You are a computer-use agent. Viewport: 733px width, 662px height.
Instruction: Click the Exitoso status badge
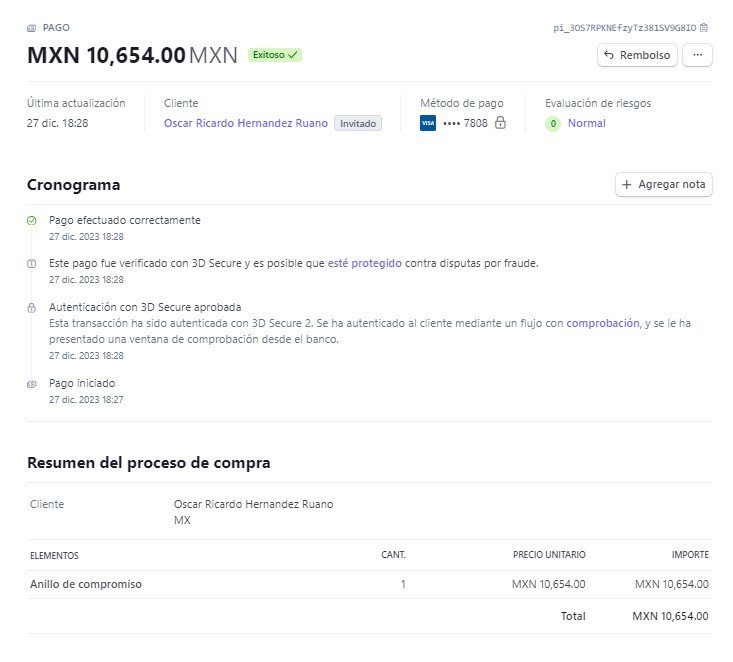click(275, 55)
